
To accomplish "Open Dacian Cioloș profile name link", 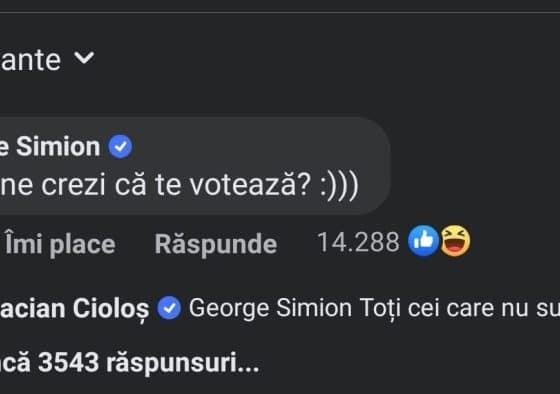I will tap(75, 309).
